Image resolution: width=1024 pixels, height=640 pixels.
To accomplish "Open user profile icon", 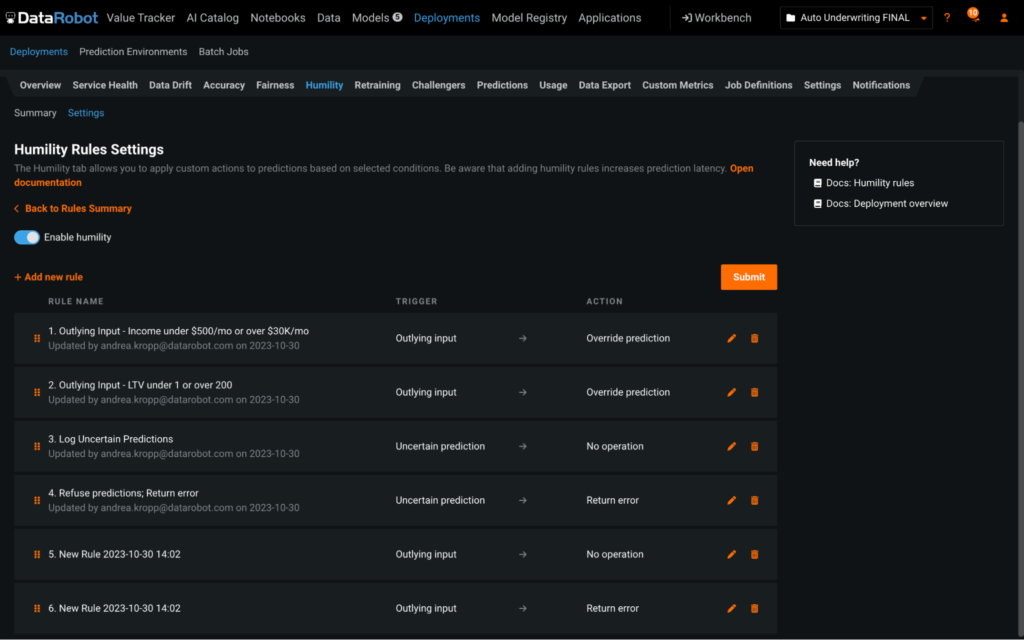I will click(1004, 18).
